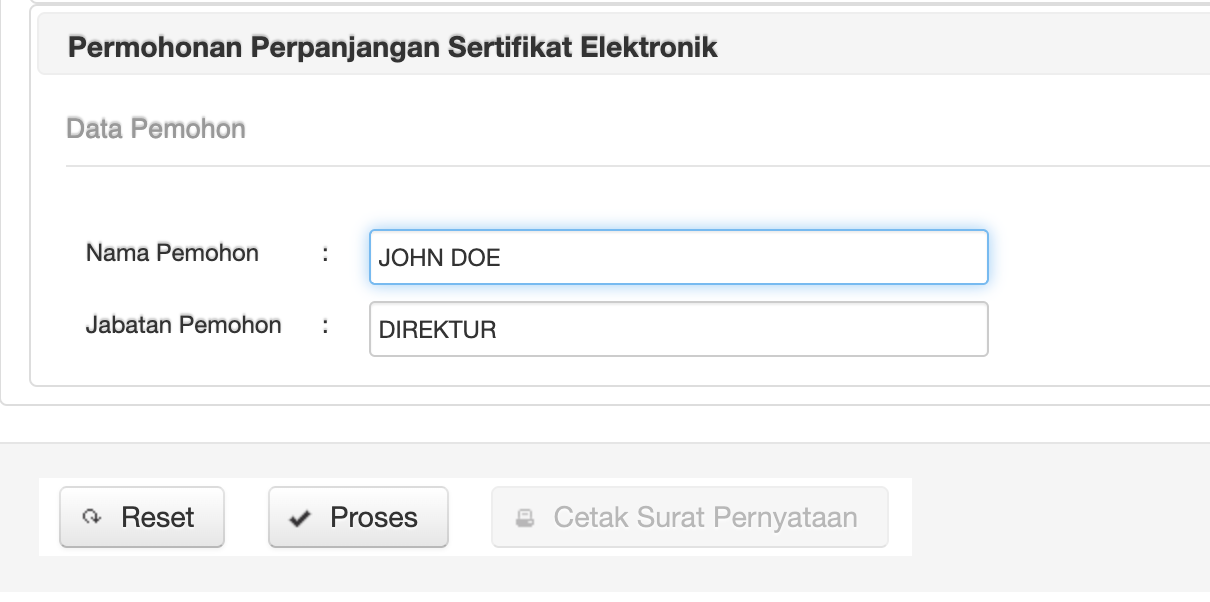1210x602 pixels.
Task: Clear the form using Reset
Action: (141, 517)
